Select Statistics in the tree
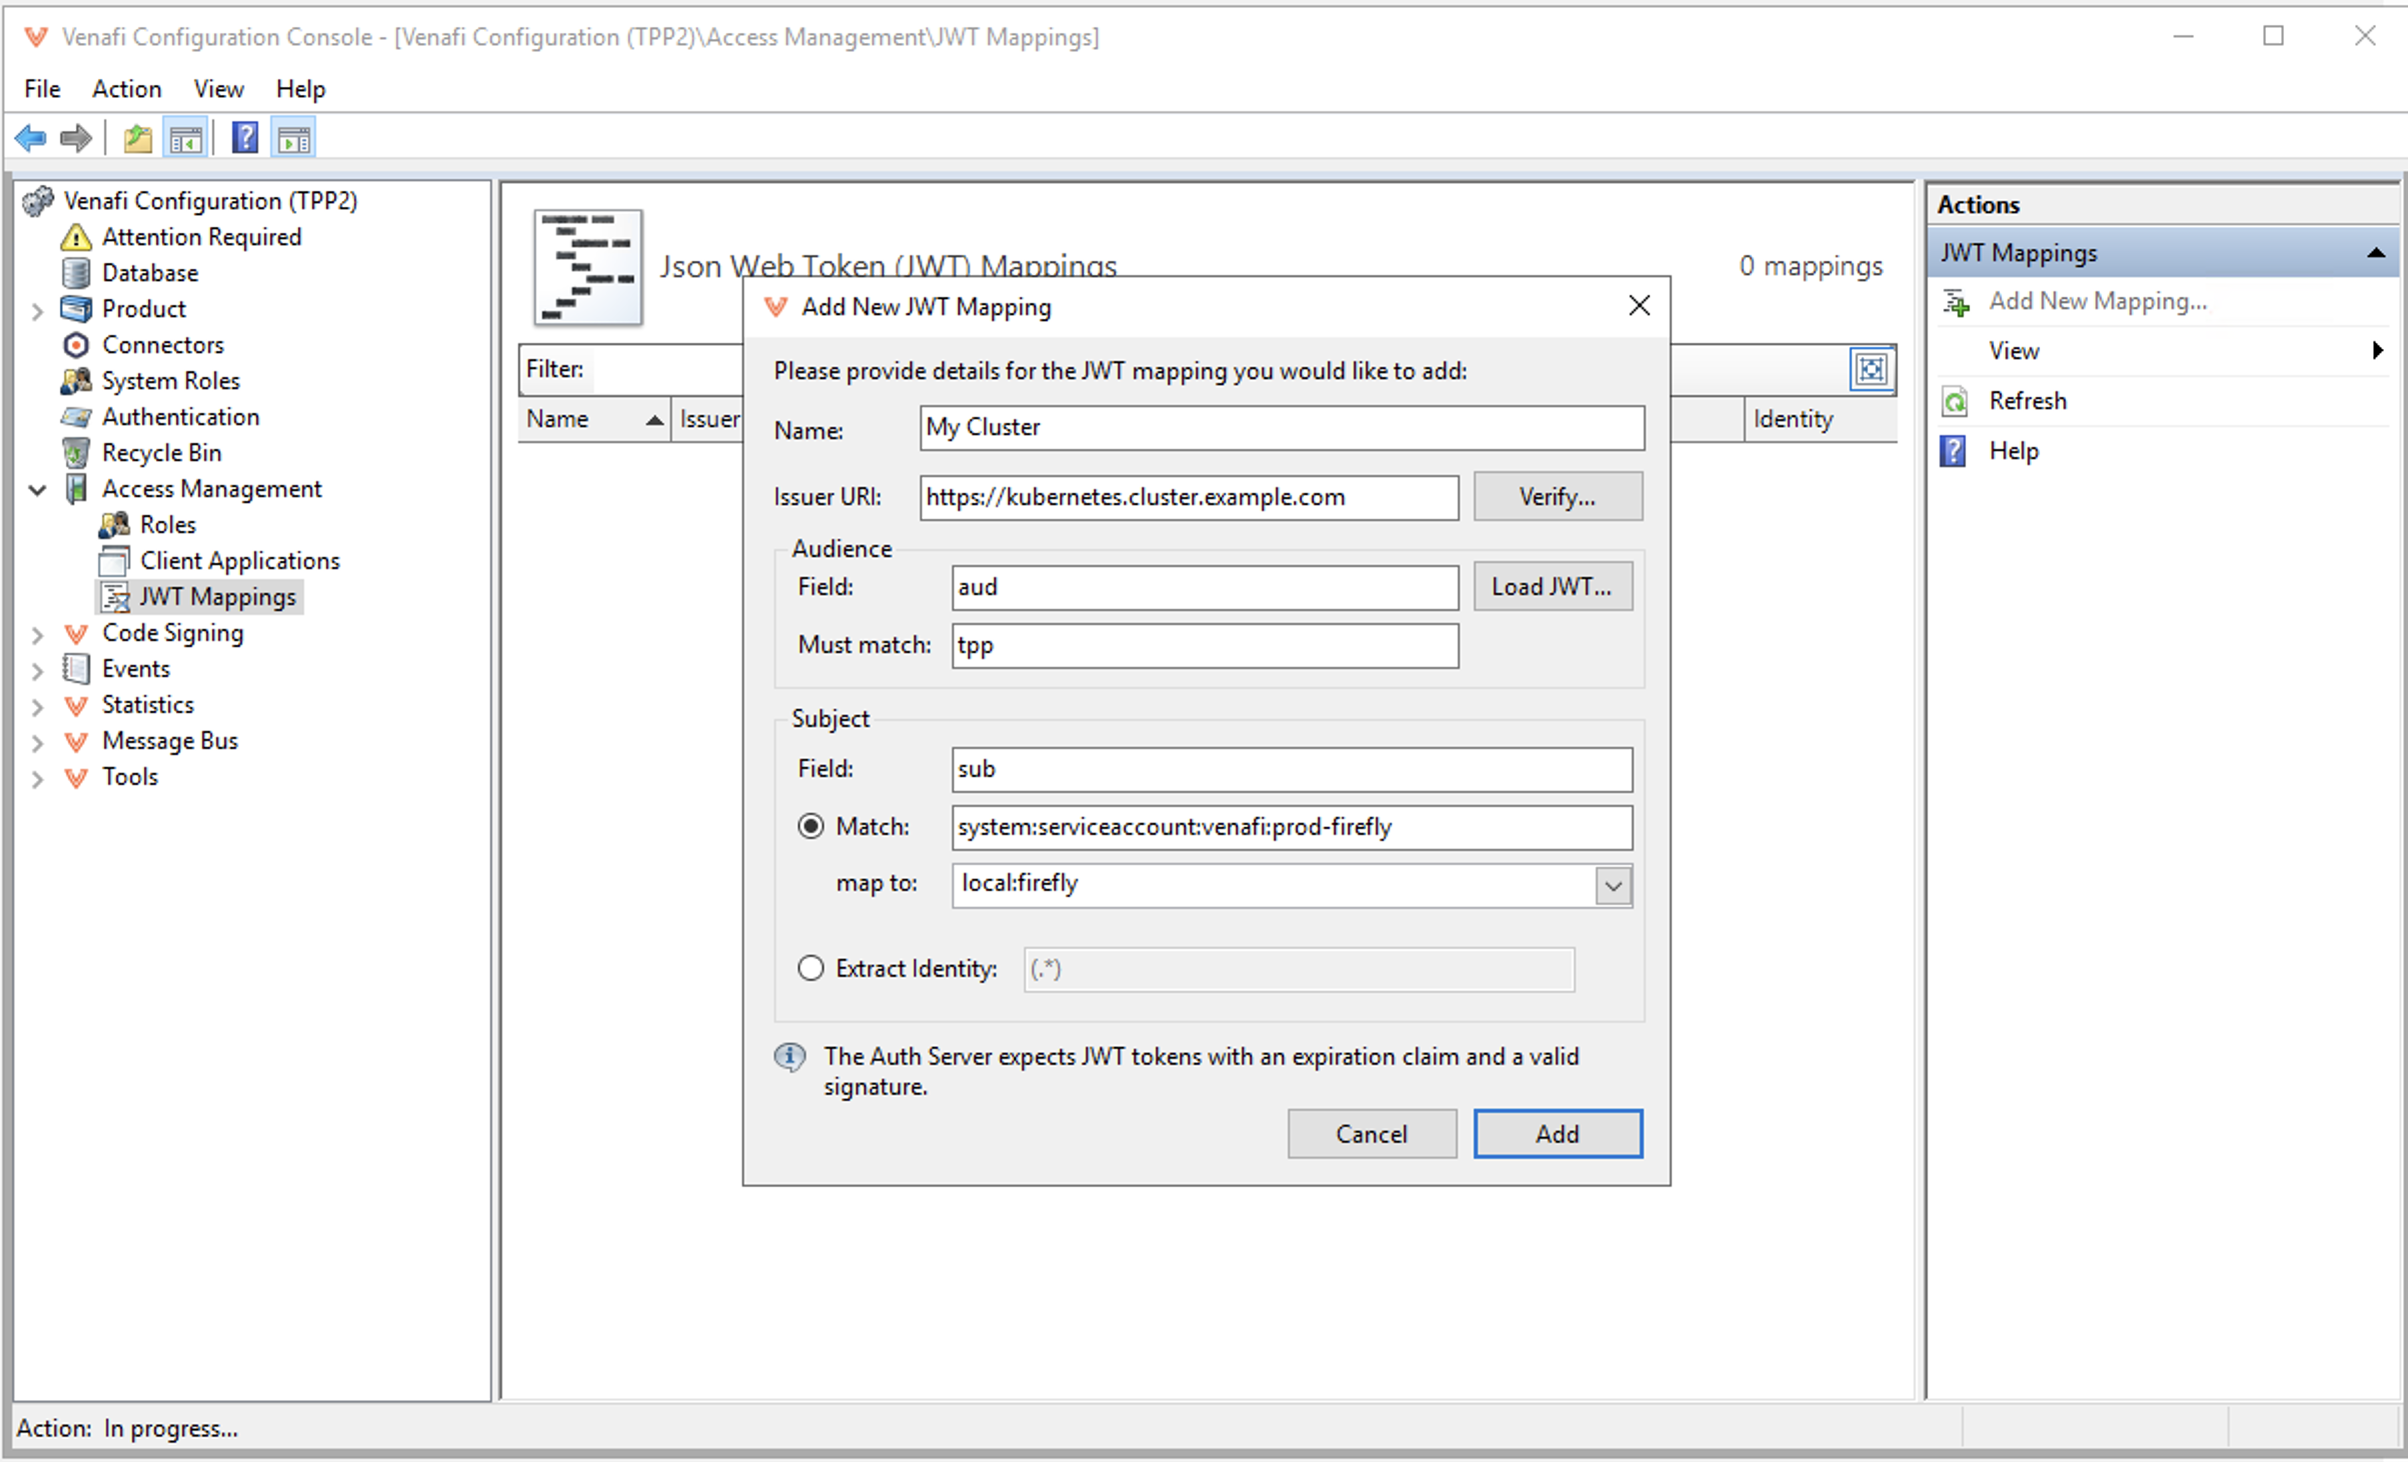Image resolution: width=2408 pixels, height=1462 pixels. [148, 705]
